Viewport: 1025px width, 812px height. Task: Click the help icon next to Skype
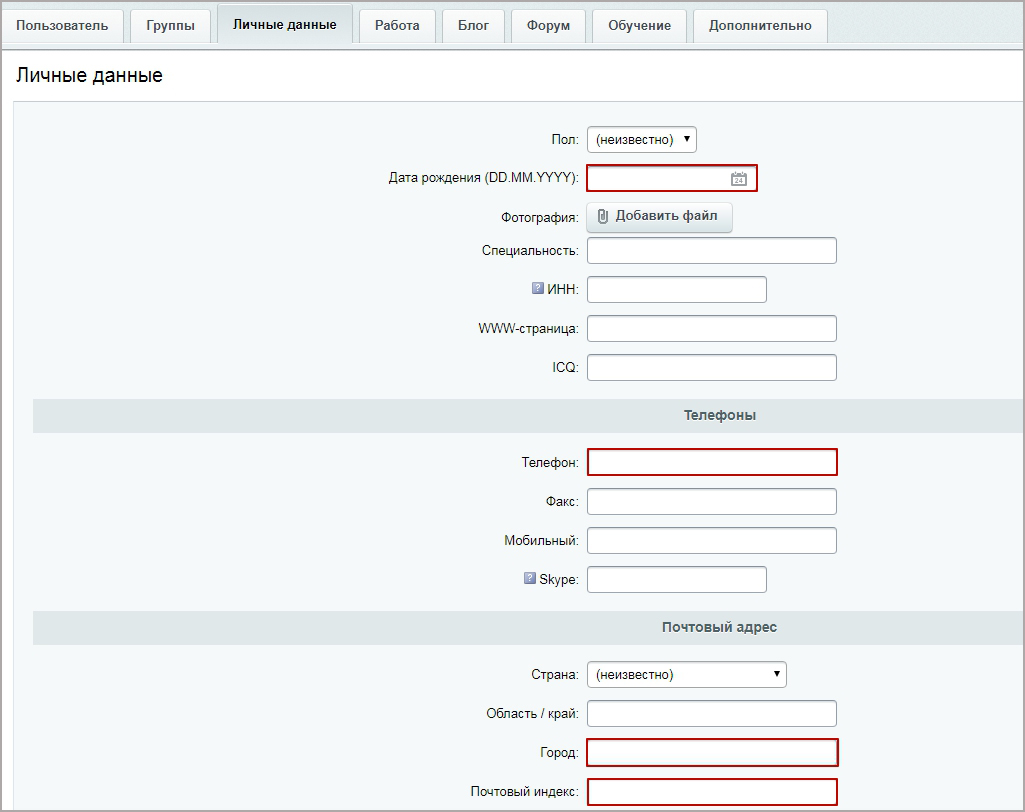[x=530, y=578]
